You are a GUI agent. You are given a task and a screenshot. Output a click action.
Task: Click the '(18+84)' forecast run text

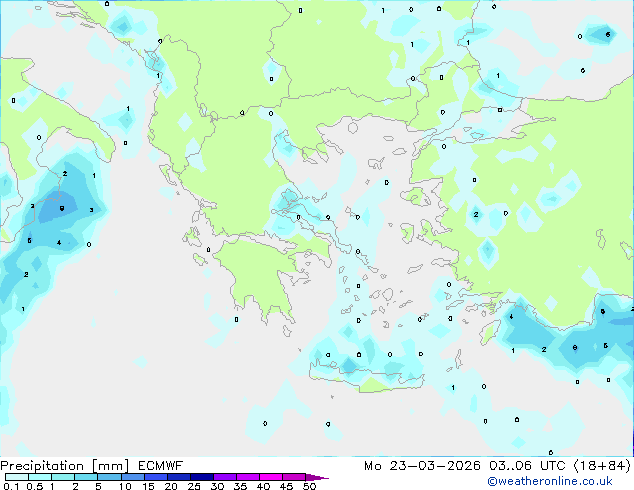point(602,466)
